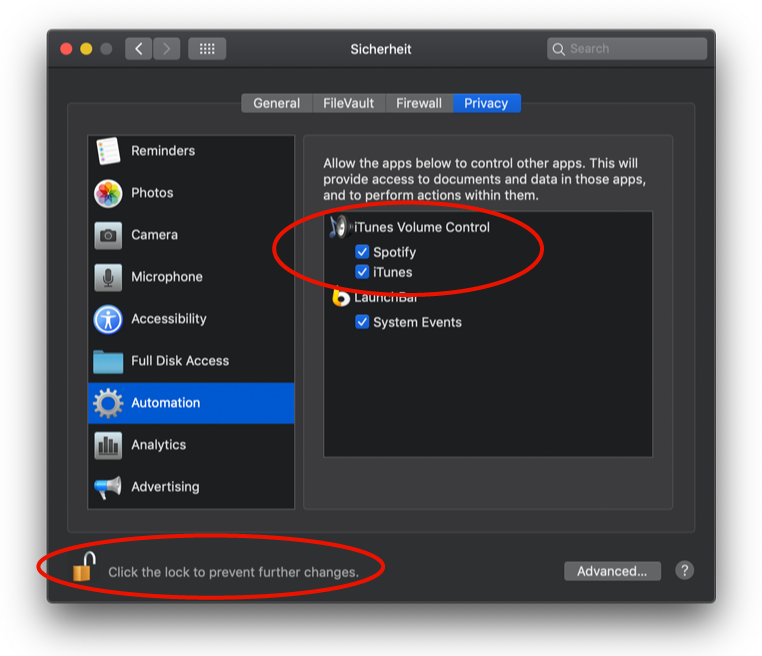
Task: Toggle the System Events checkbox
Action: (362, 322)
